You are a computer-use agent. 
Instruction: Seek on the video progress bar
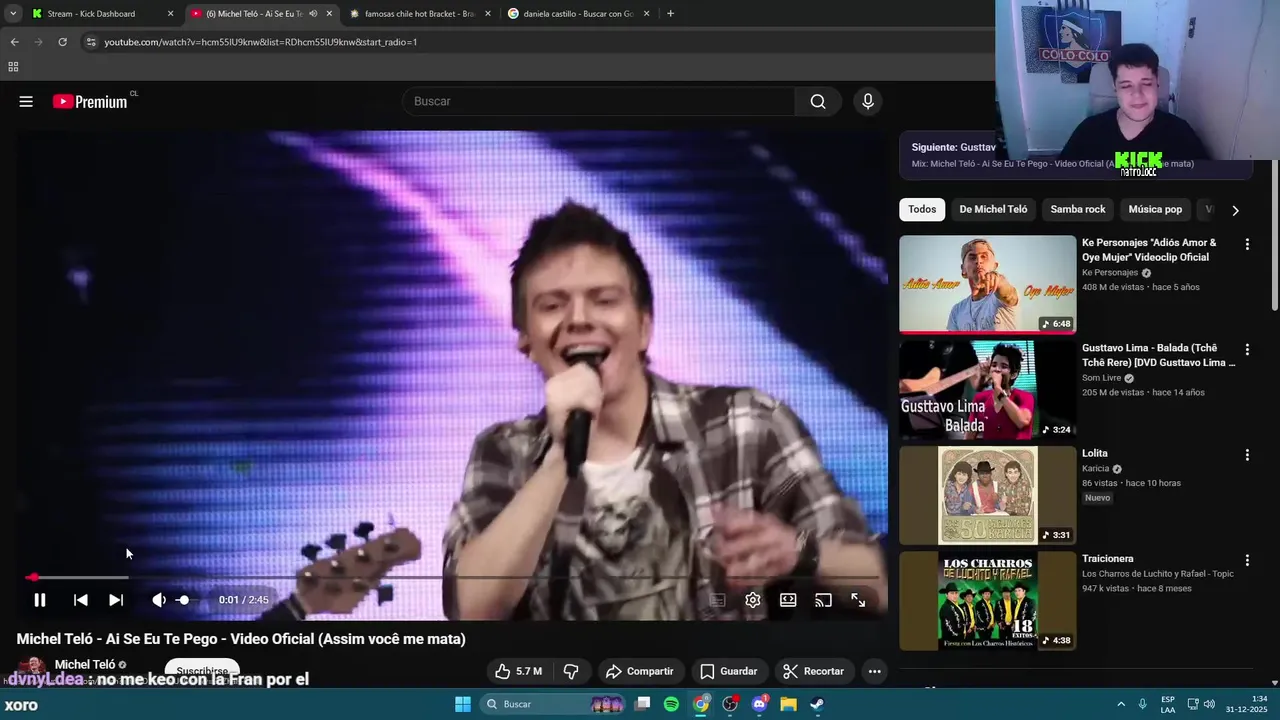tap(452, 577)
